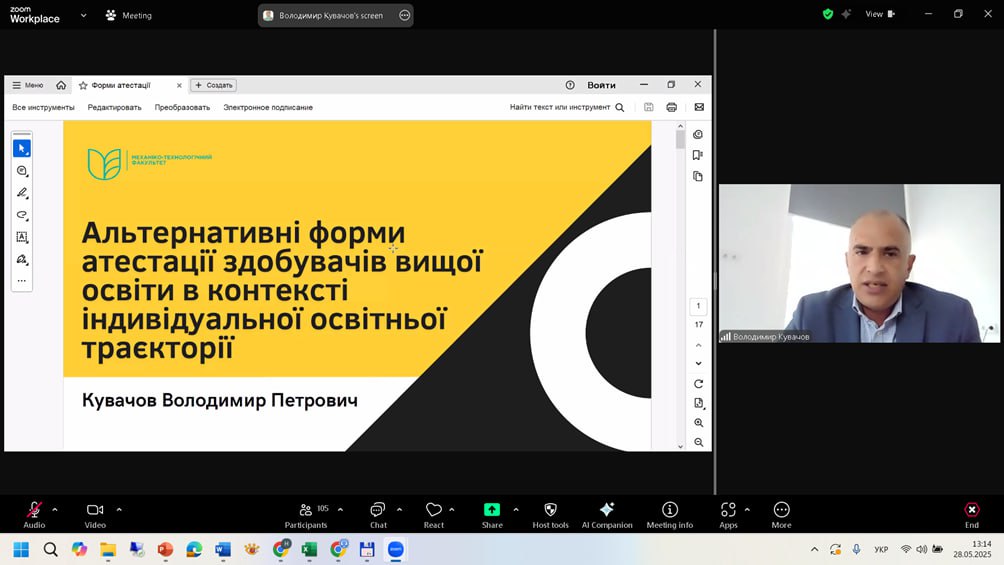
Task: Show Meeting info details
Action: (x=670, y=511)
